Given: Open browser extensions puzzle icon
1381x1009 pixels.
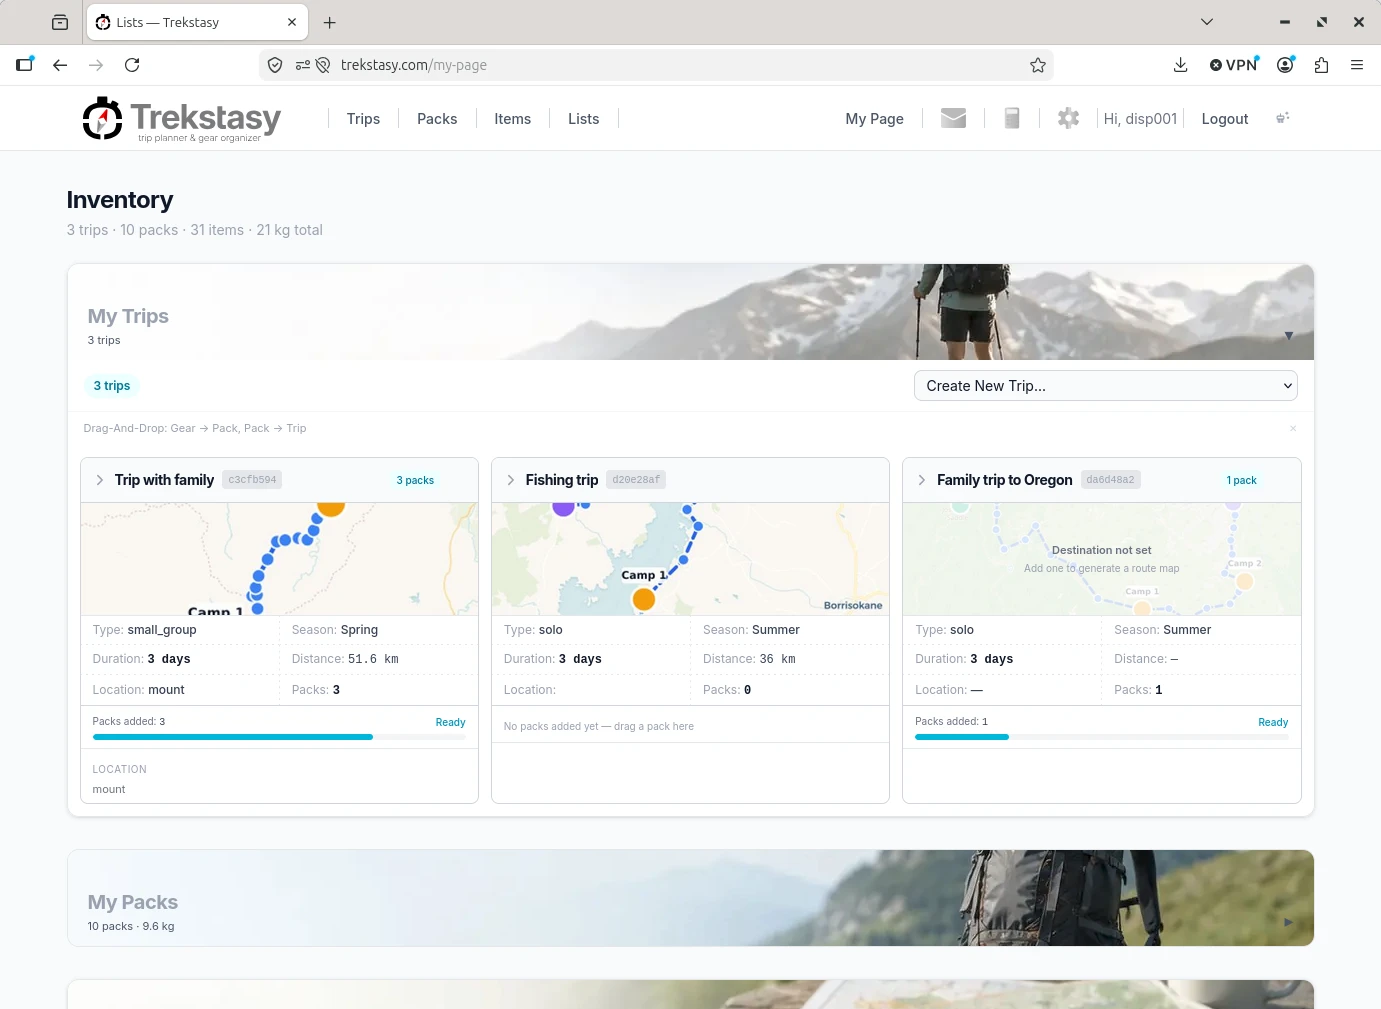Looking at the screenshot, I should click(x=1321, y=65).
